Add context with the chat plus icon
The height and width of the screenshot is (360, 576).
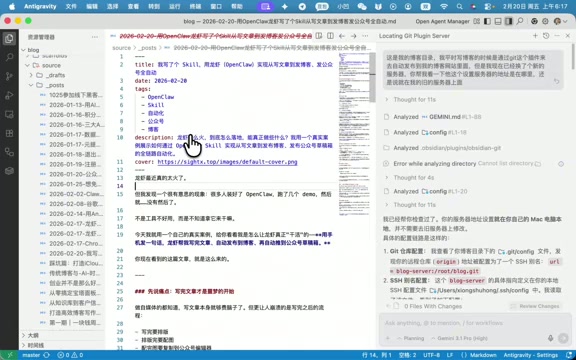[x=388, y=338]
